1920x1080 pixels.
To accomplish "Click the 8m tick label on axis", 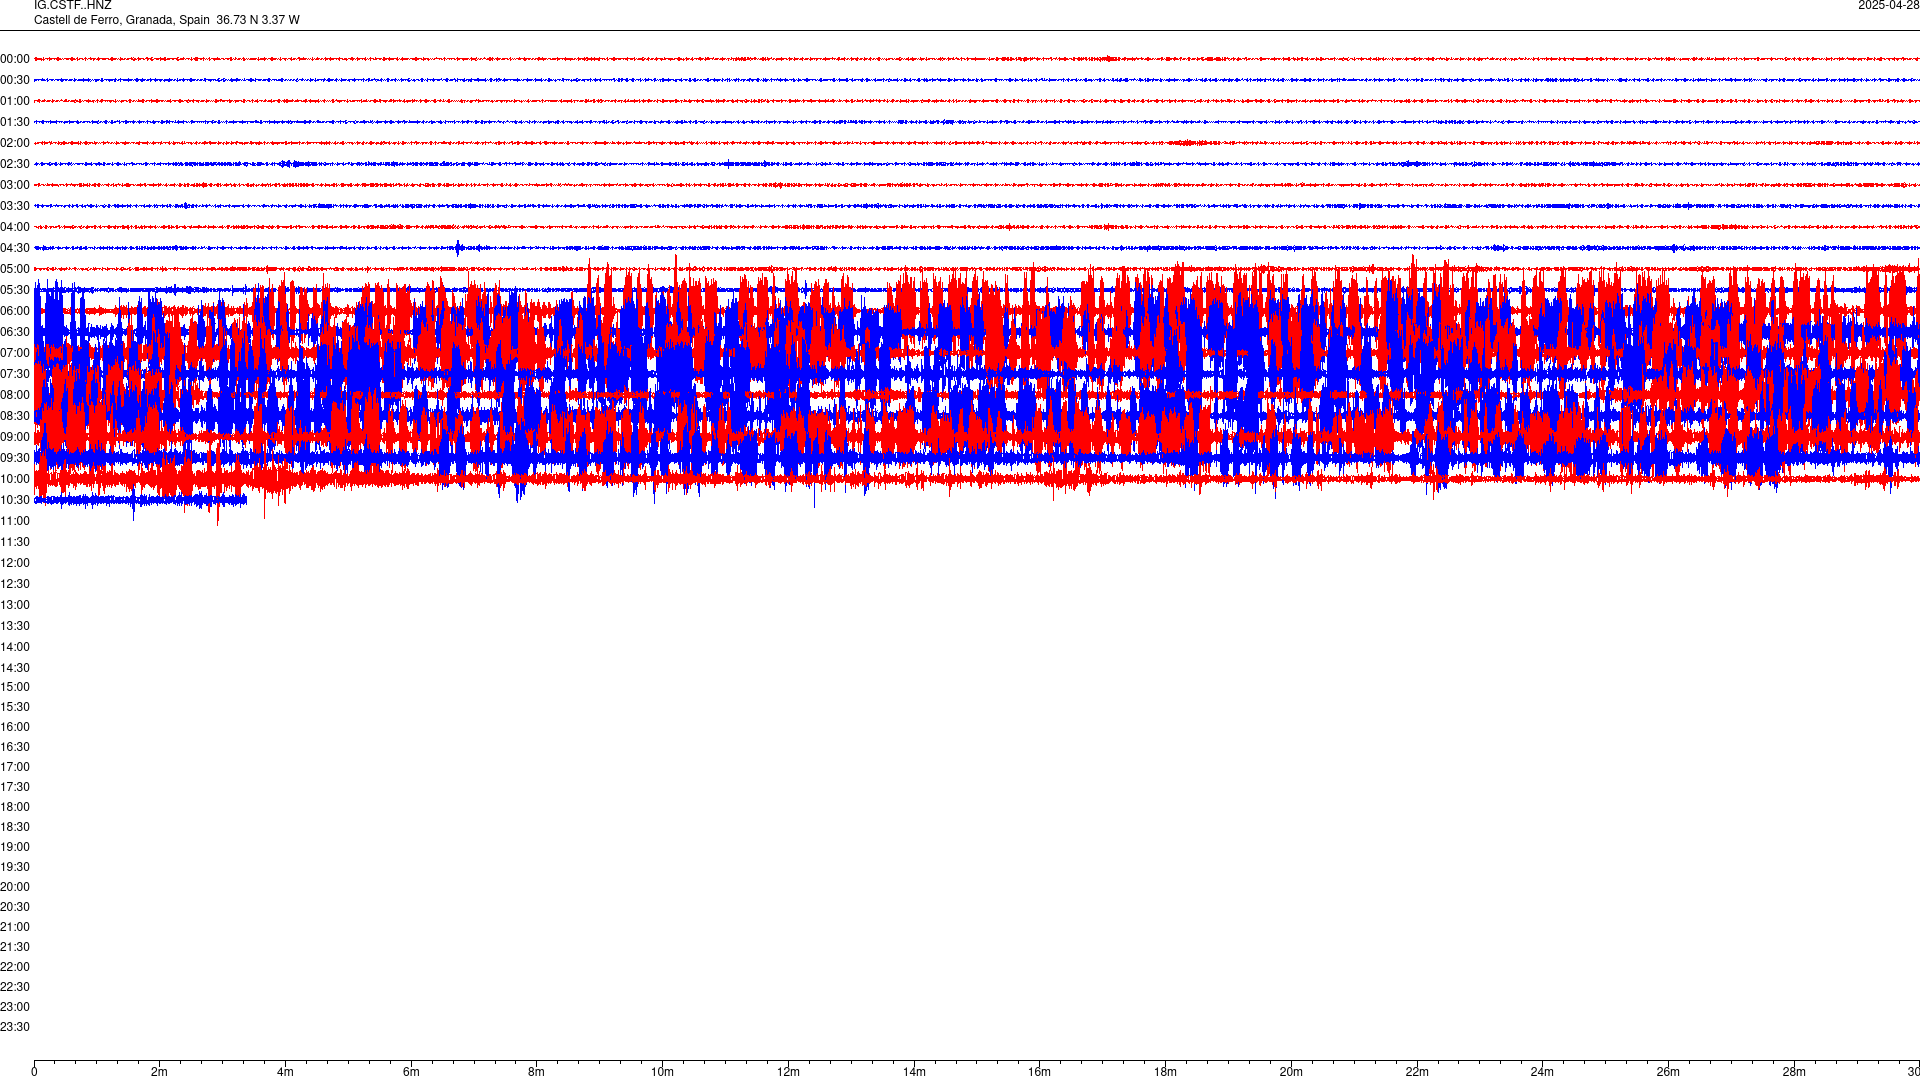I will (x=537, y=1072).
